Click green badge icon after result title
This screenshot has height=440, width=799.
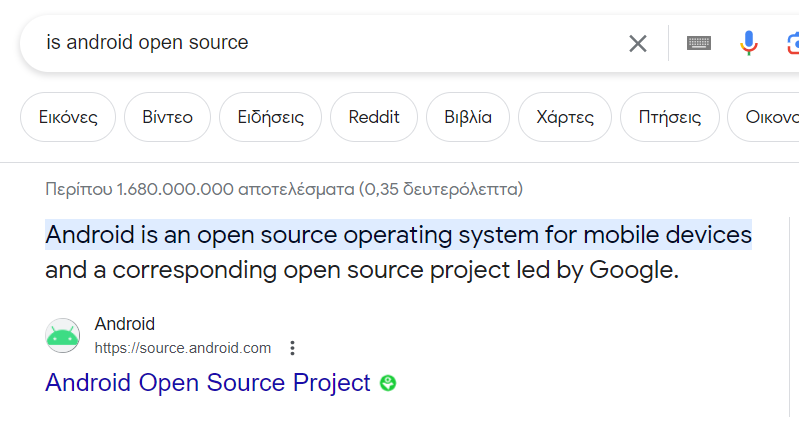click(388, 383)
